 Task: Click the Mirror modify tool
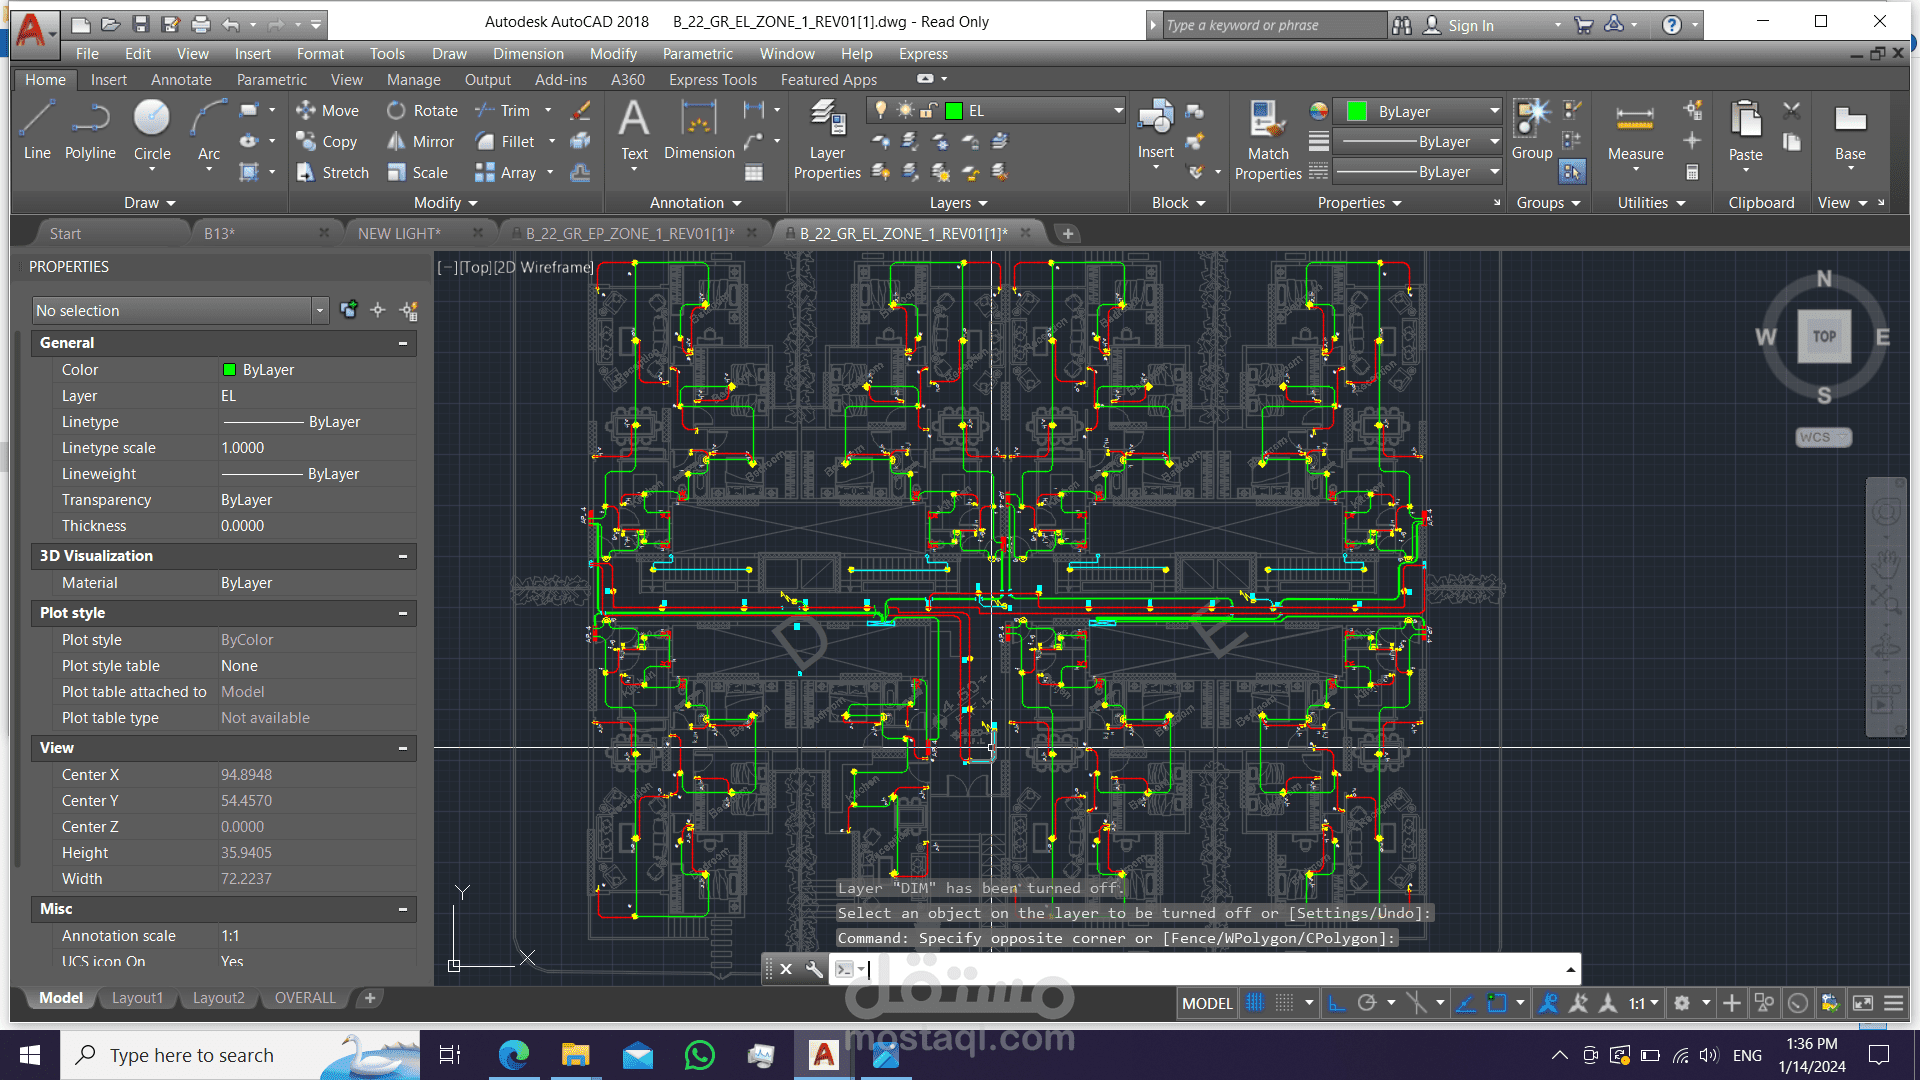click(422, 142)
